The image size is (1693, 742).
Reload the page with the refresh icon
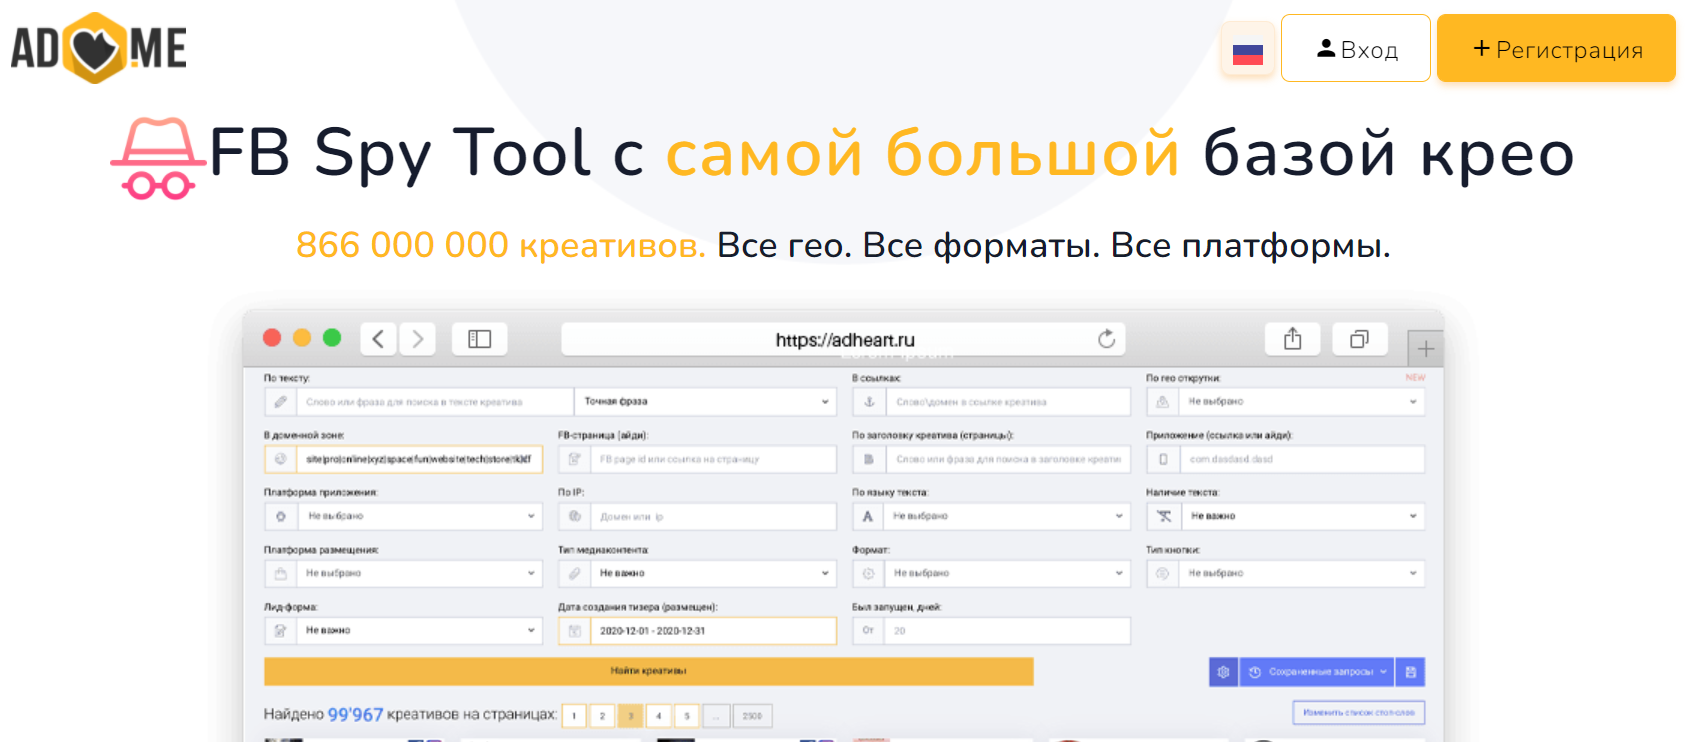tap(1106, 339)
